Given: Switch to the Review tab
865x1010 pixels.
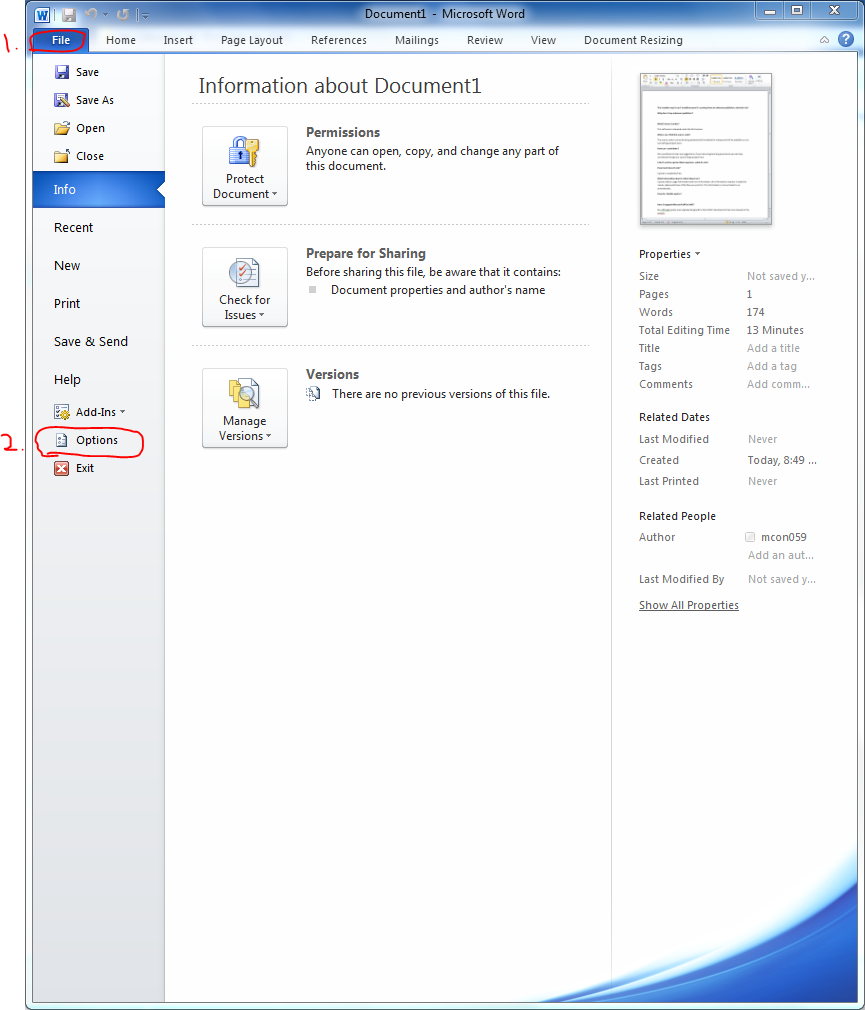Looking at the screenshot, I should 485,40.
